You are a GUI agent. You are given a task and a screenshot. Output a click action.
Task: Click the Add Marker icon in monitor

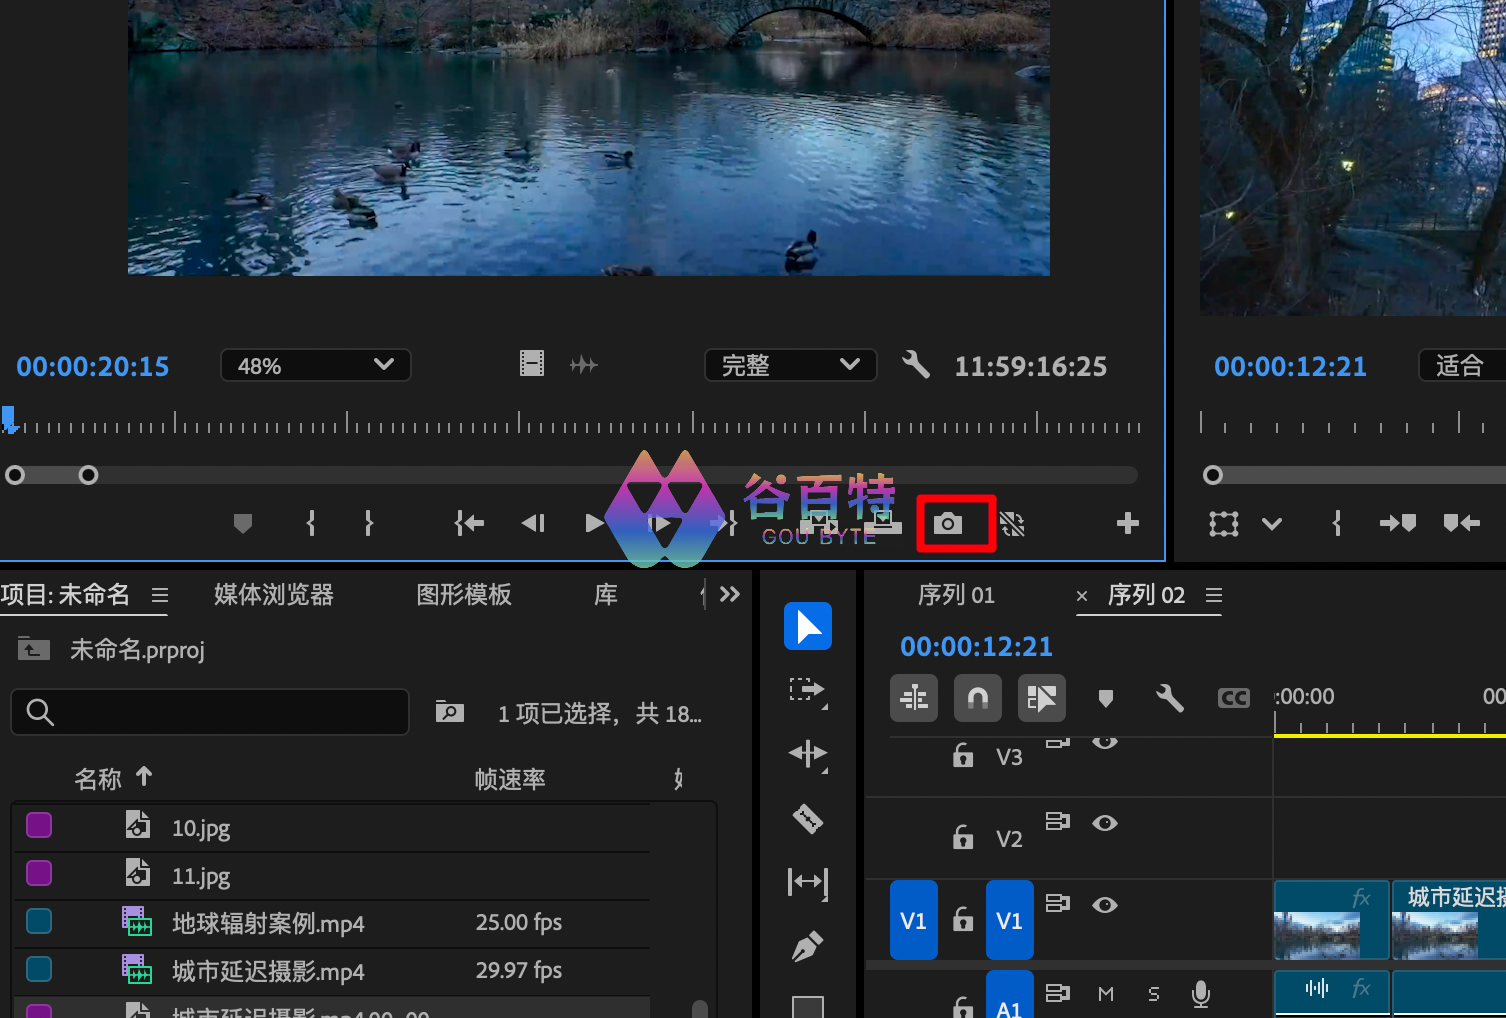pyautogui.click(x=242, y=523)
